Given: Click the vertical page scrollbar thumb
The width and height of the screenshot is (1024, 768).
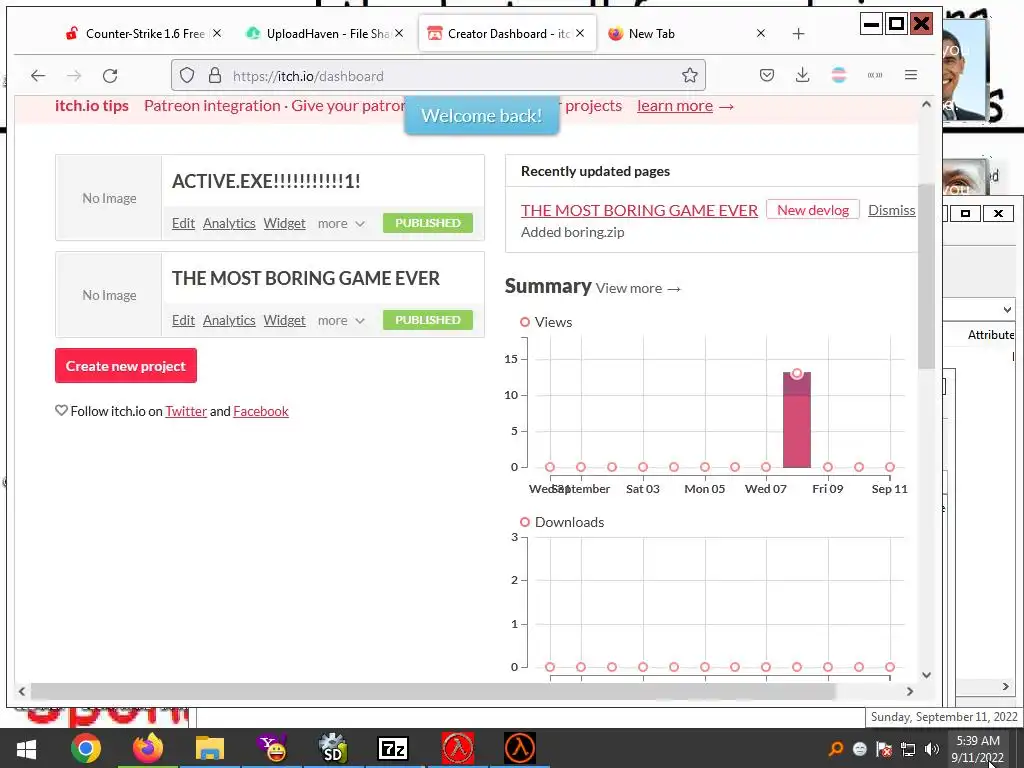Looking at the screenshot, I should (x=926, y=276).
